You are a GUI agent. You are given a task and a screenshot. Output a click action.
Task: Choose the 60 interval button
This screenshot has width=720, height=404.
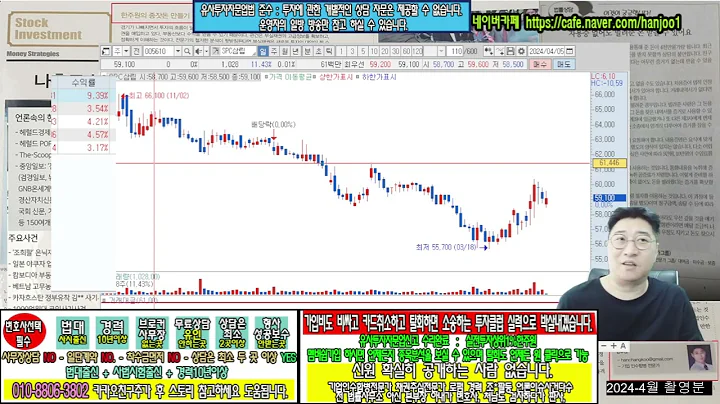(406, 51)
